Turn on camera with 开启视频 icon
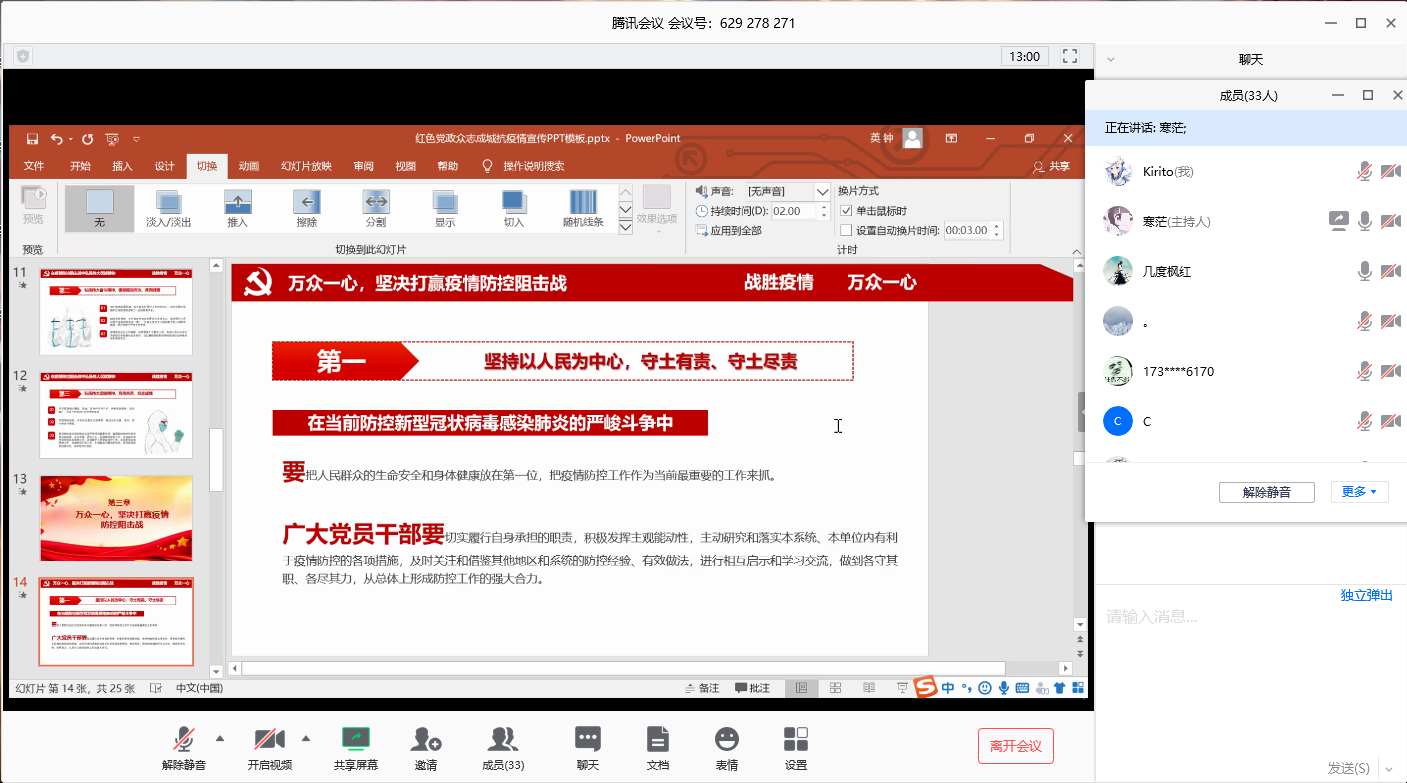 (x=269, y=740)
